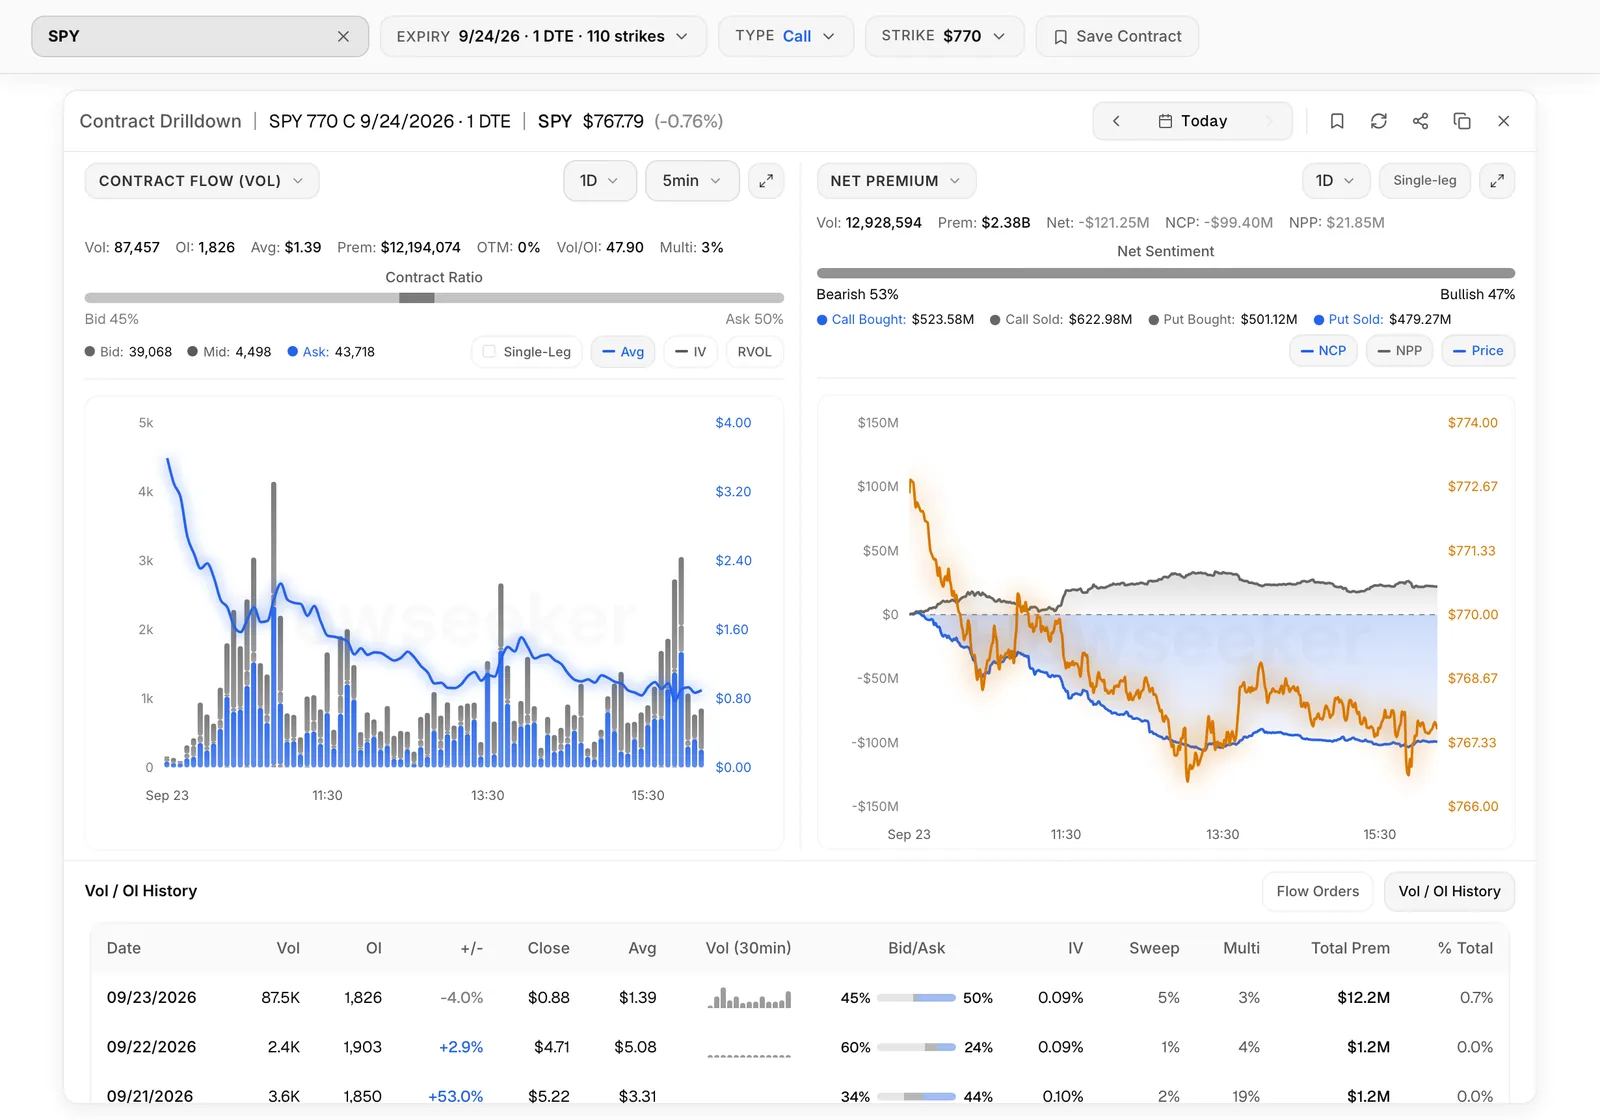Image resolution: width=1600 pixels, height=1120 pixels.
Task: Click the Call Sold $622.98M legend
Action: tap(1061, 320)
